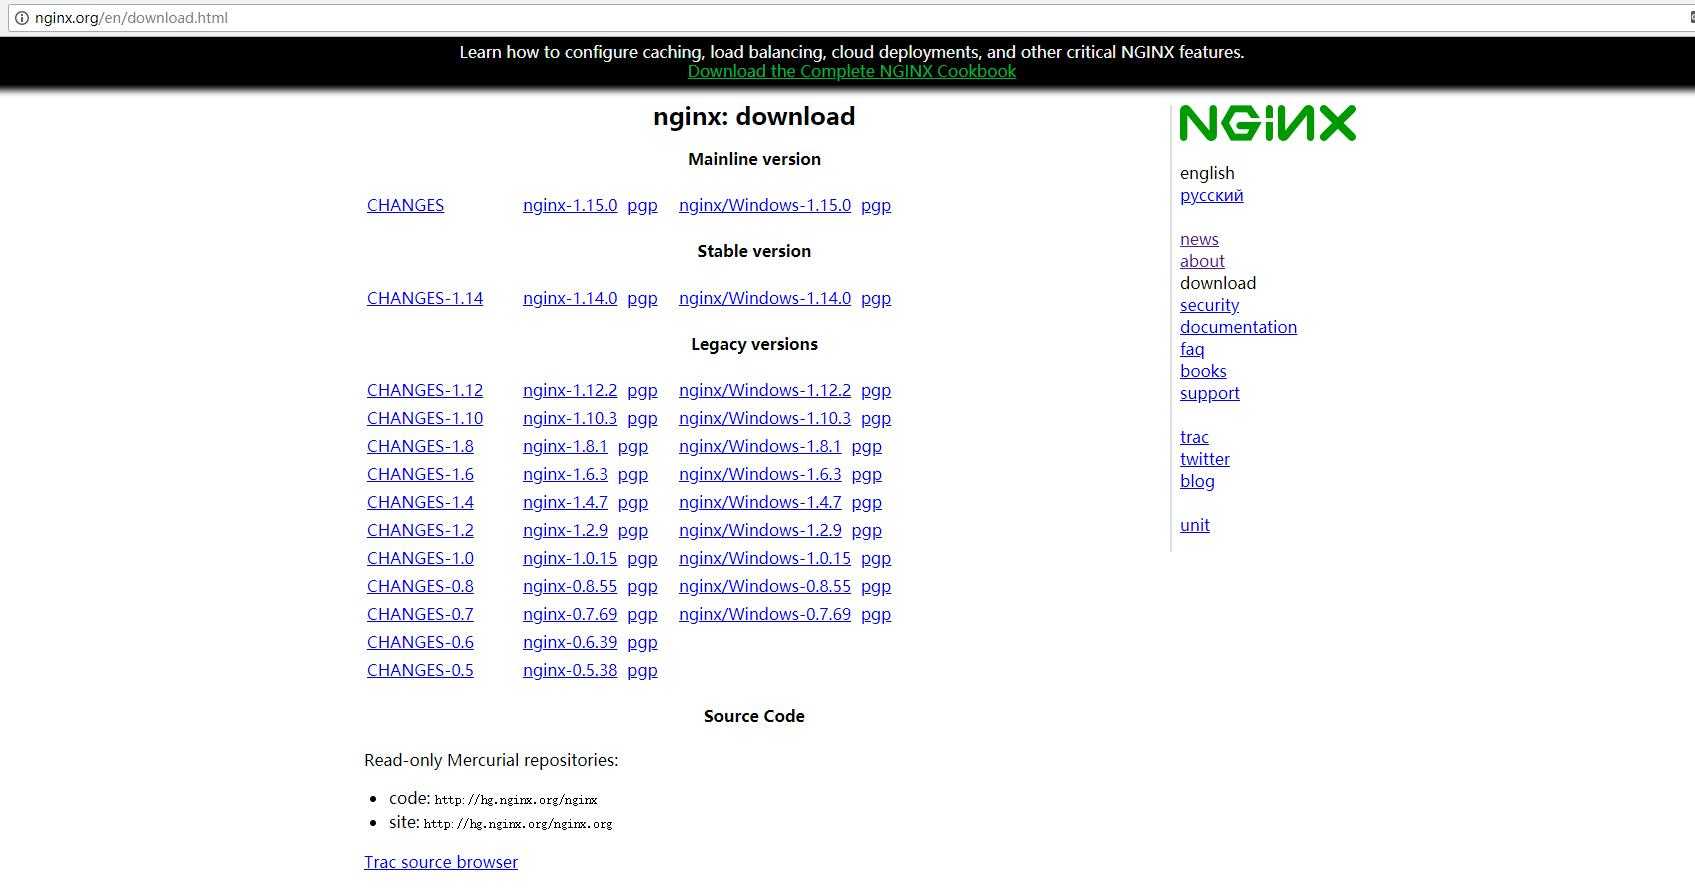Download nginx-1.15.0 source
The width and height of the screenshot is (1695, 895).
pyautogui.click(x=570, y=205)
